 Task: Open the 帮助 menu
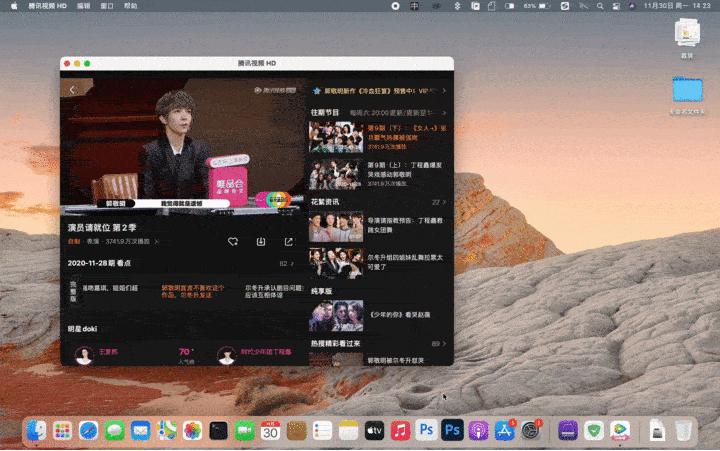point(130,6)
